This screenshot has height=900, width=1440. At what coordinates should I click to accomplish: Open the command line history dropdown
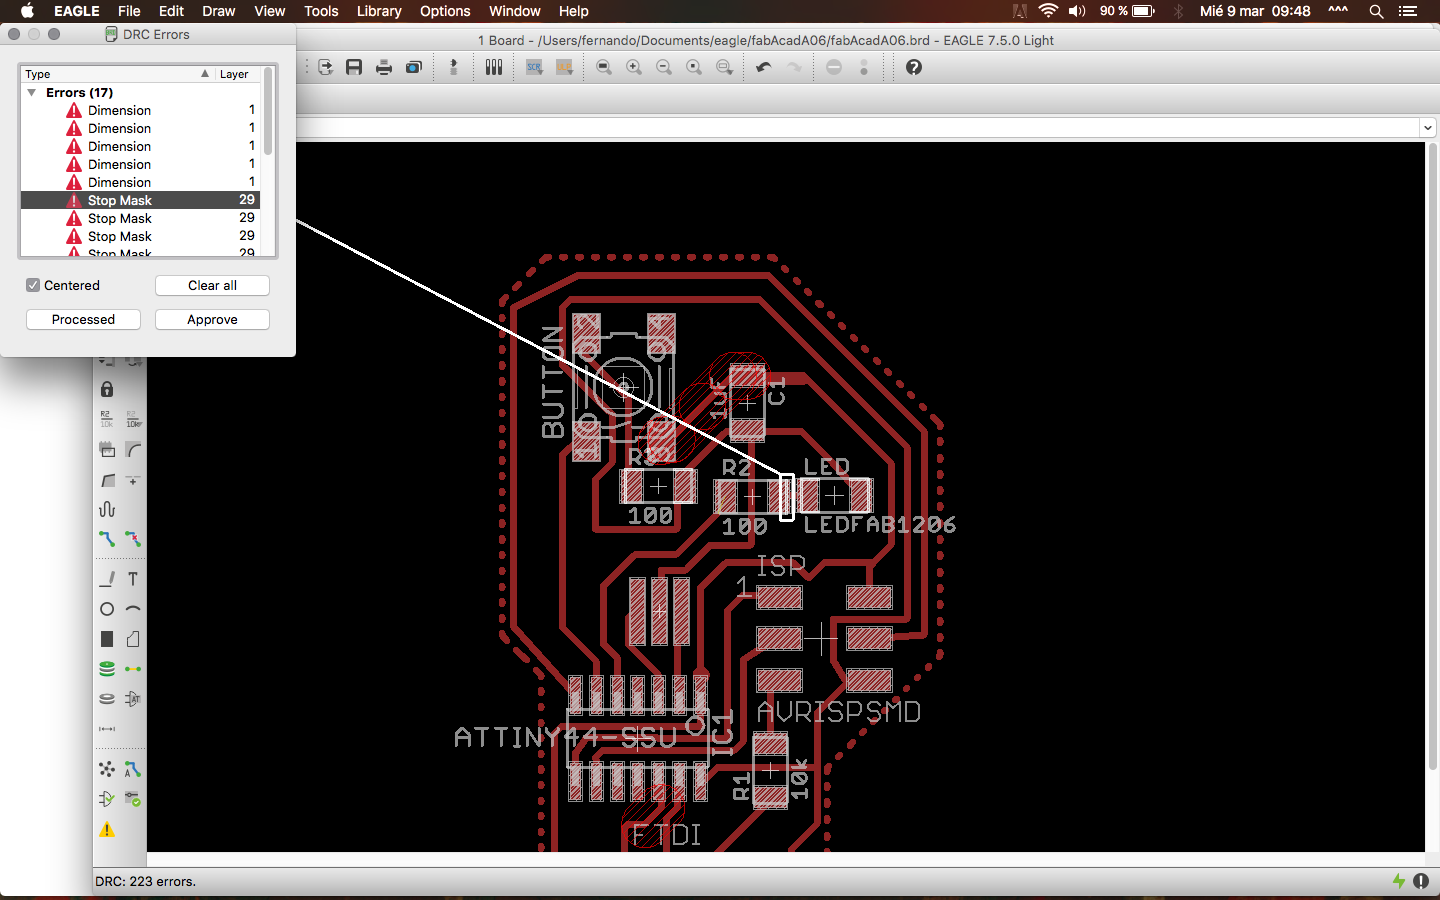pos(1427,128)
